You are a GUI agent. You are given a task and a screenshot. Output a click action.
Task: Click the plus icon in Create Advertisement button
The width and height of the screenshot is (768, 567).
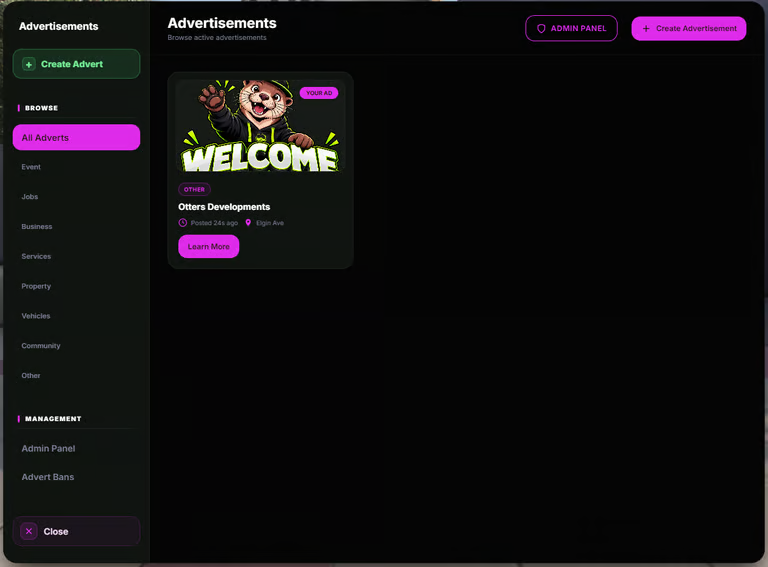(x=646, y=28)
